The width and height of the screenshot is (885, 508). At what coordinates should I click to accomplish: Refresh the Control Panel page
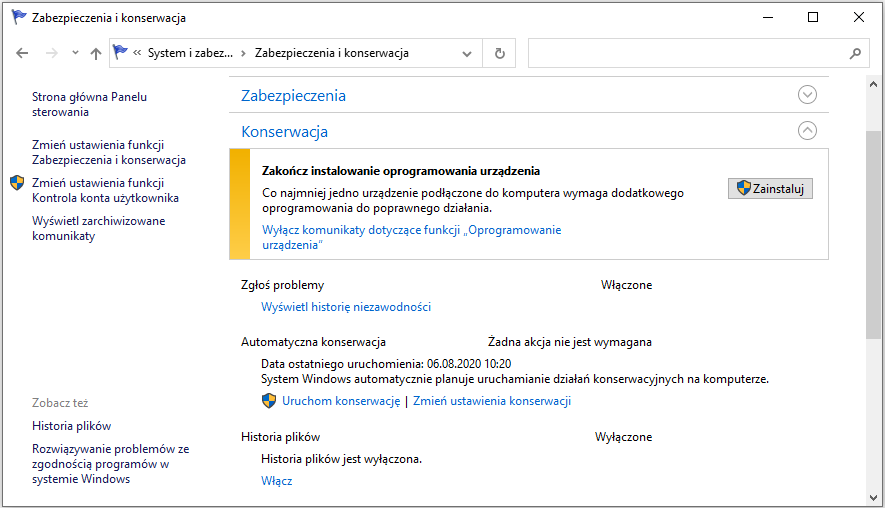[500, 53]
